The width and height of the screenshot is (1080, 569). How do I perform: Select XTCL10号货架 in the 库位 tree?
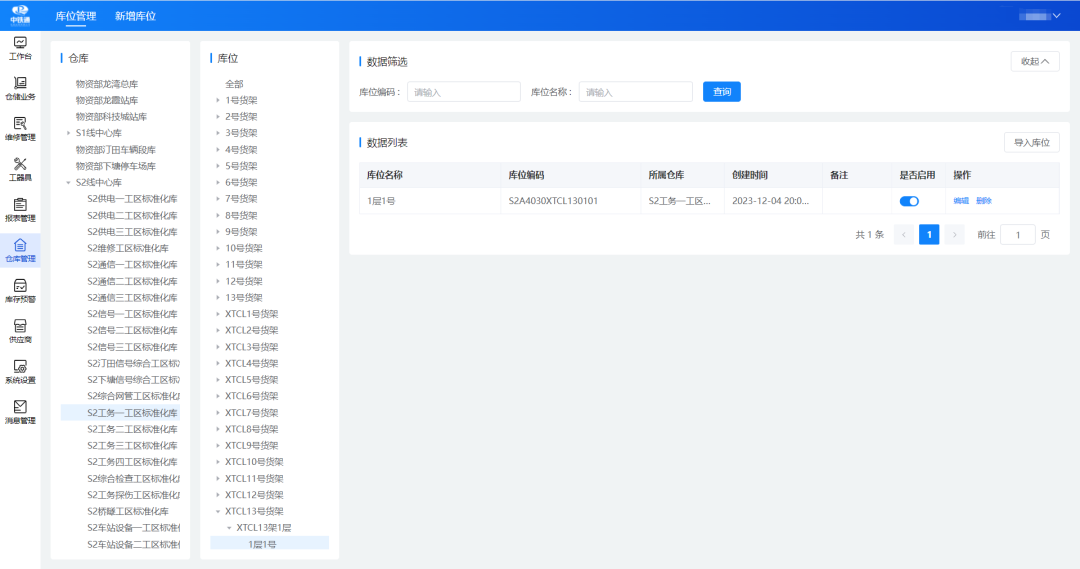tap(254, 462)
